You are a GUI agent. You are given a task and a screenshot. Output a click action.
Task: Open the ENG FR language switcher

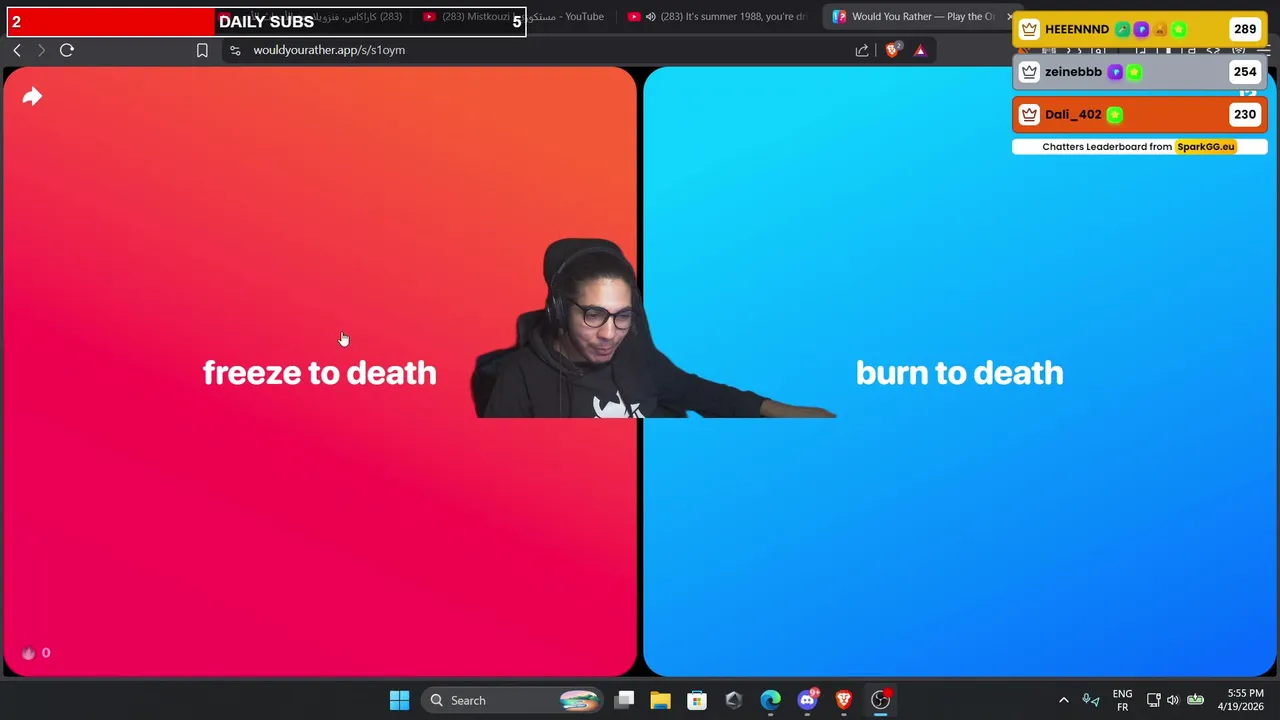click(x=1122, y=700)
